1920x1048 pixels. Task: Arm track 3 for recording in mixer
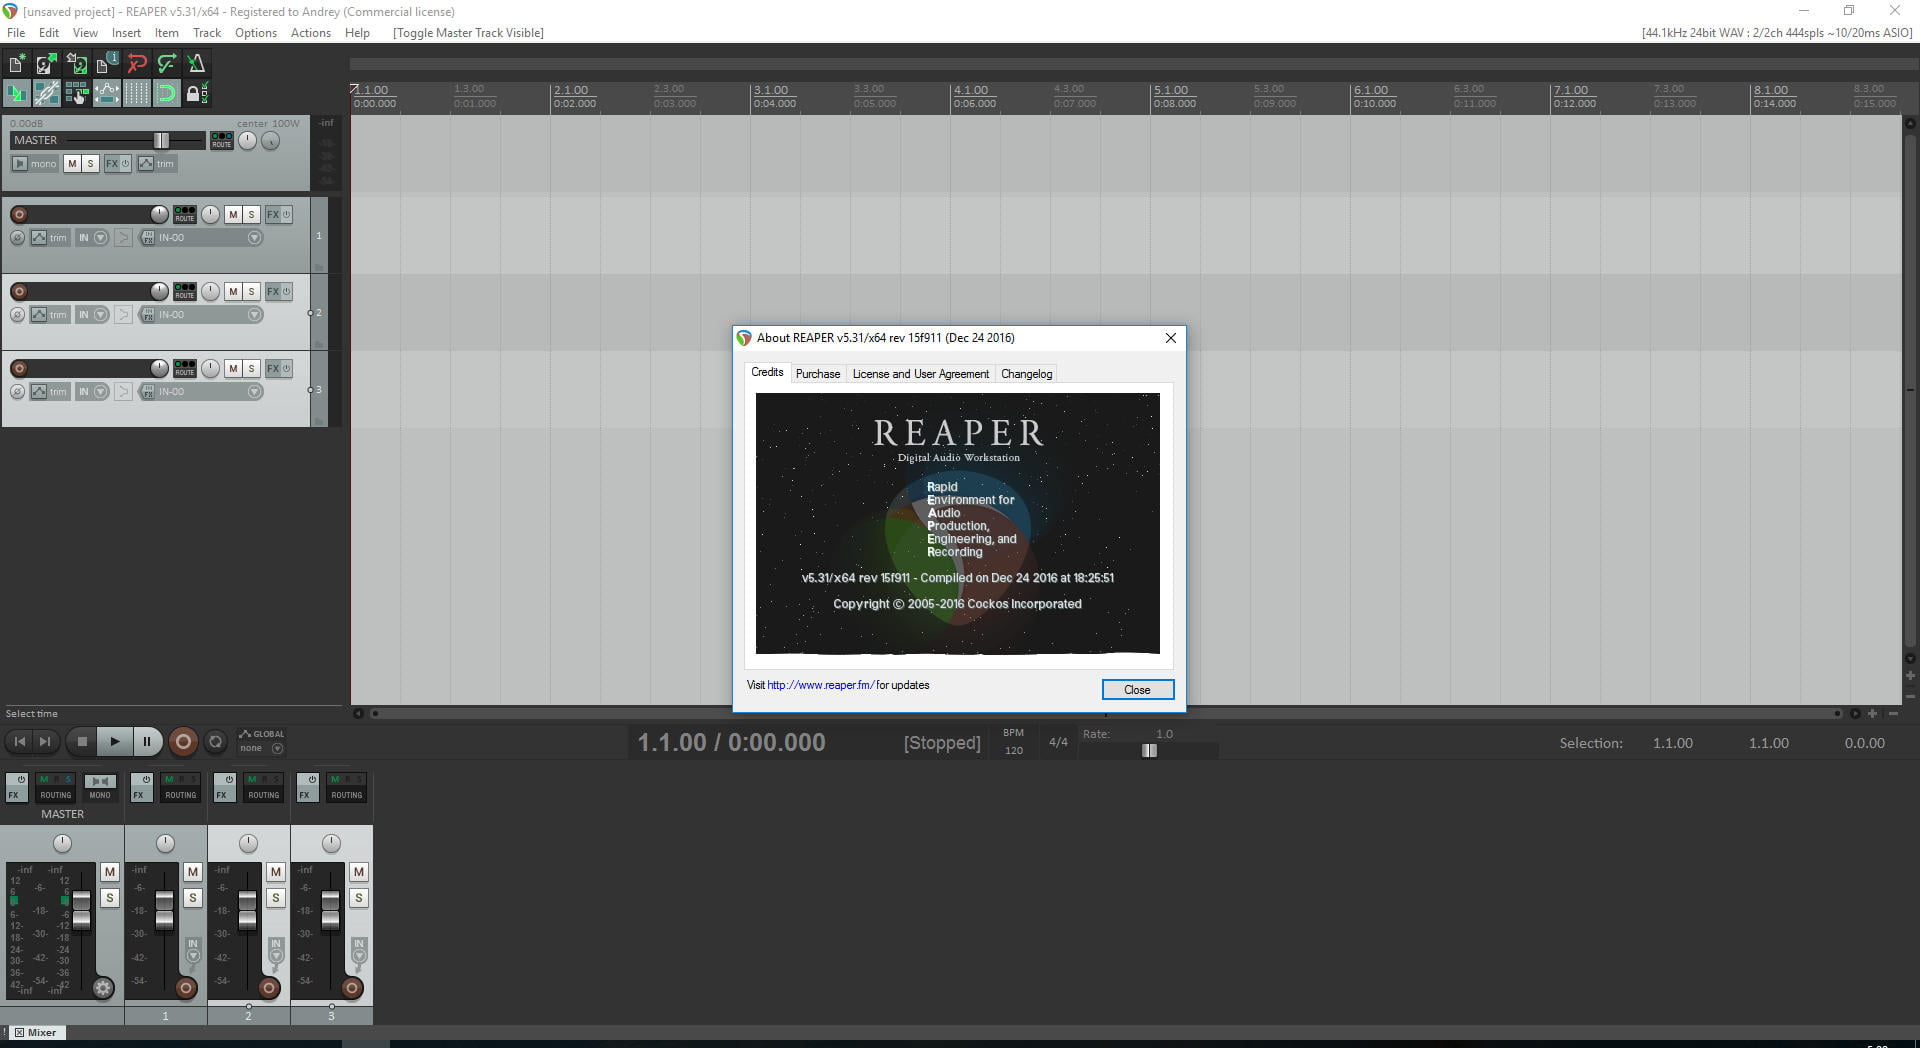pos(352,988)
